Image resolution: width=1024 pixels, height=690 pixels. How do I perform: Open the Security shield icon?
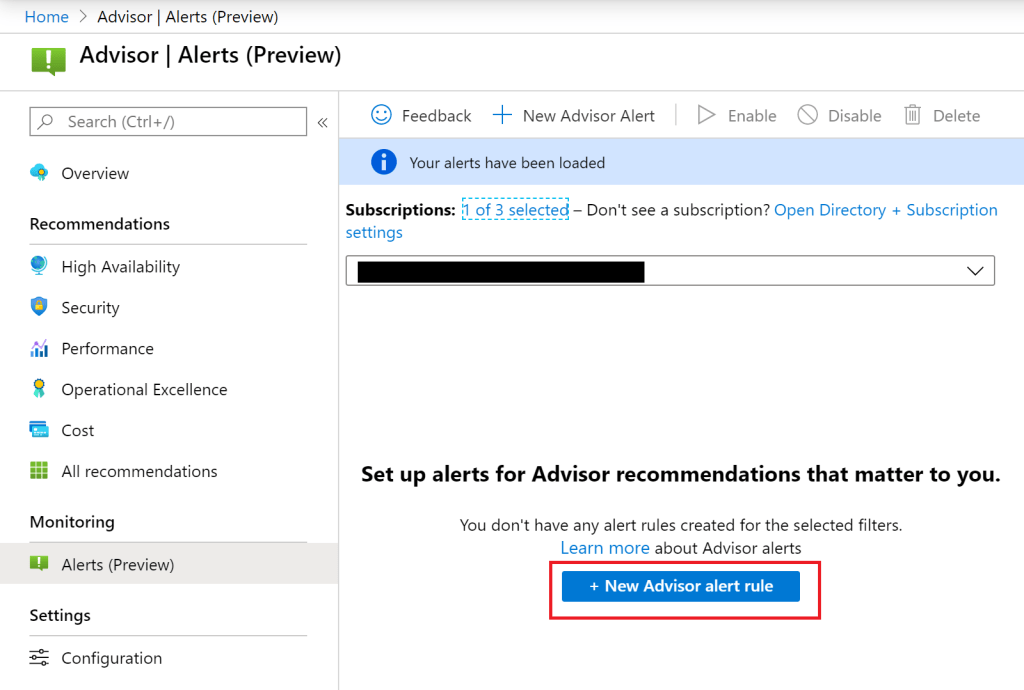point(39,307)
